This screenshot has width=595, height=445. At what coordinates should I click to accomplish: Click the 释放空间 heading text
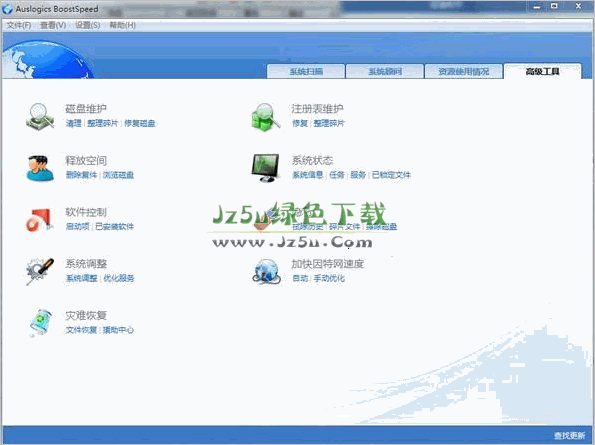pos(86,160)
